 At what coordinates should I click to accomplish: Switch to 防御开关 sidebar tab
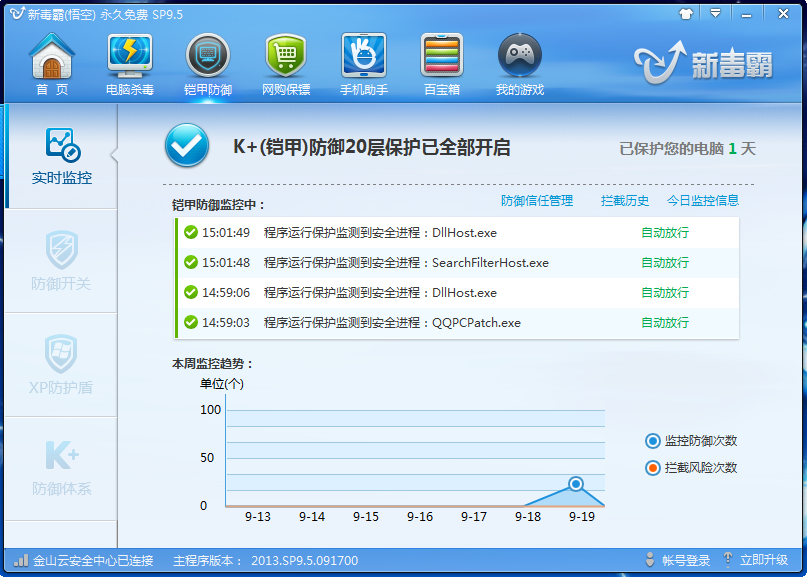(x=61, y=261)
